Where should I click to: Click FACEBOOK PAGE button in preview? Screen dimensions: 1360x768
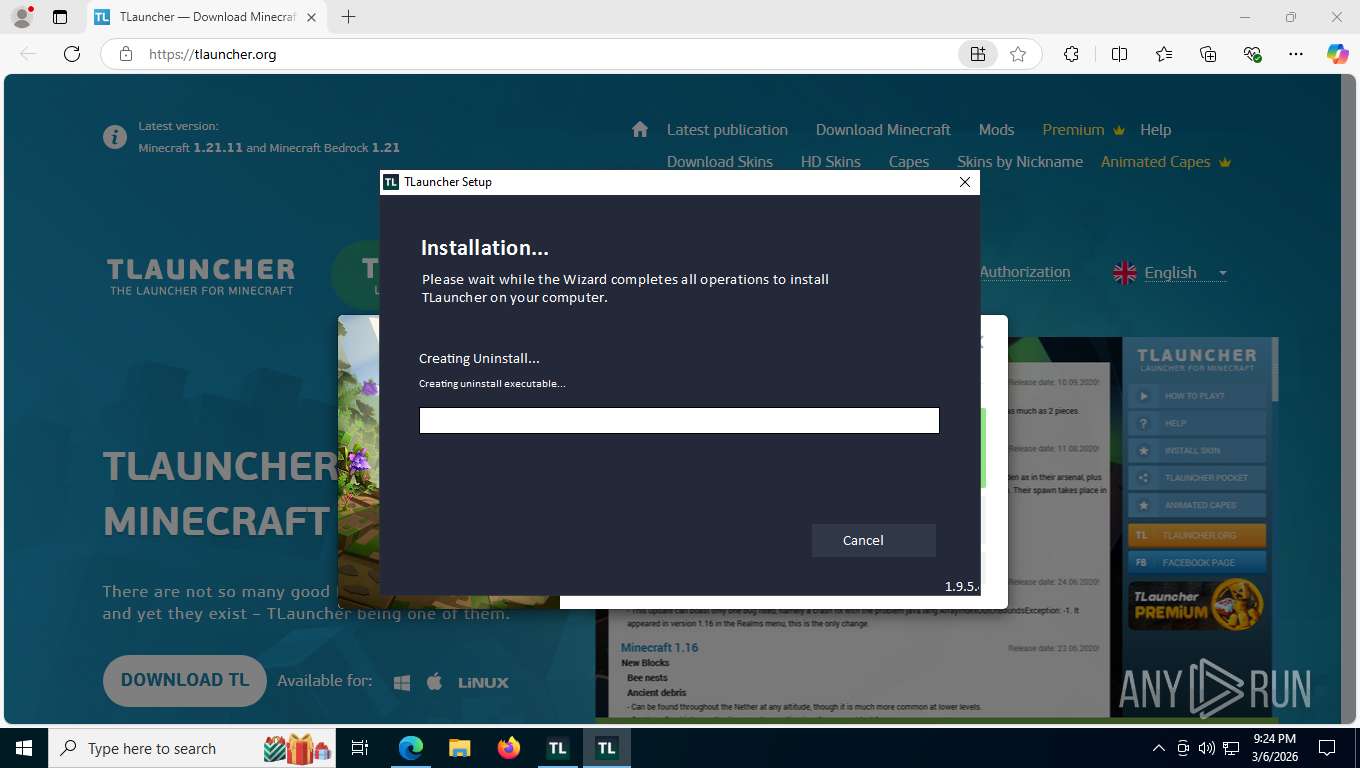point(1196,562)
